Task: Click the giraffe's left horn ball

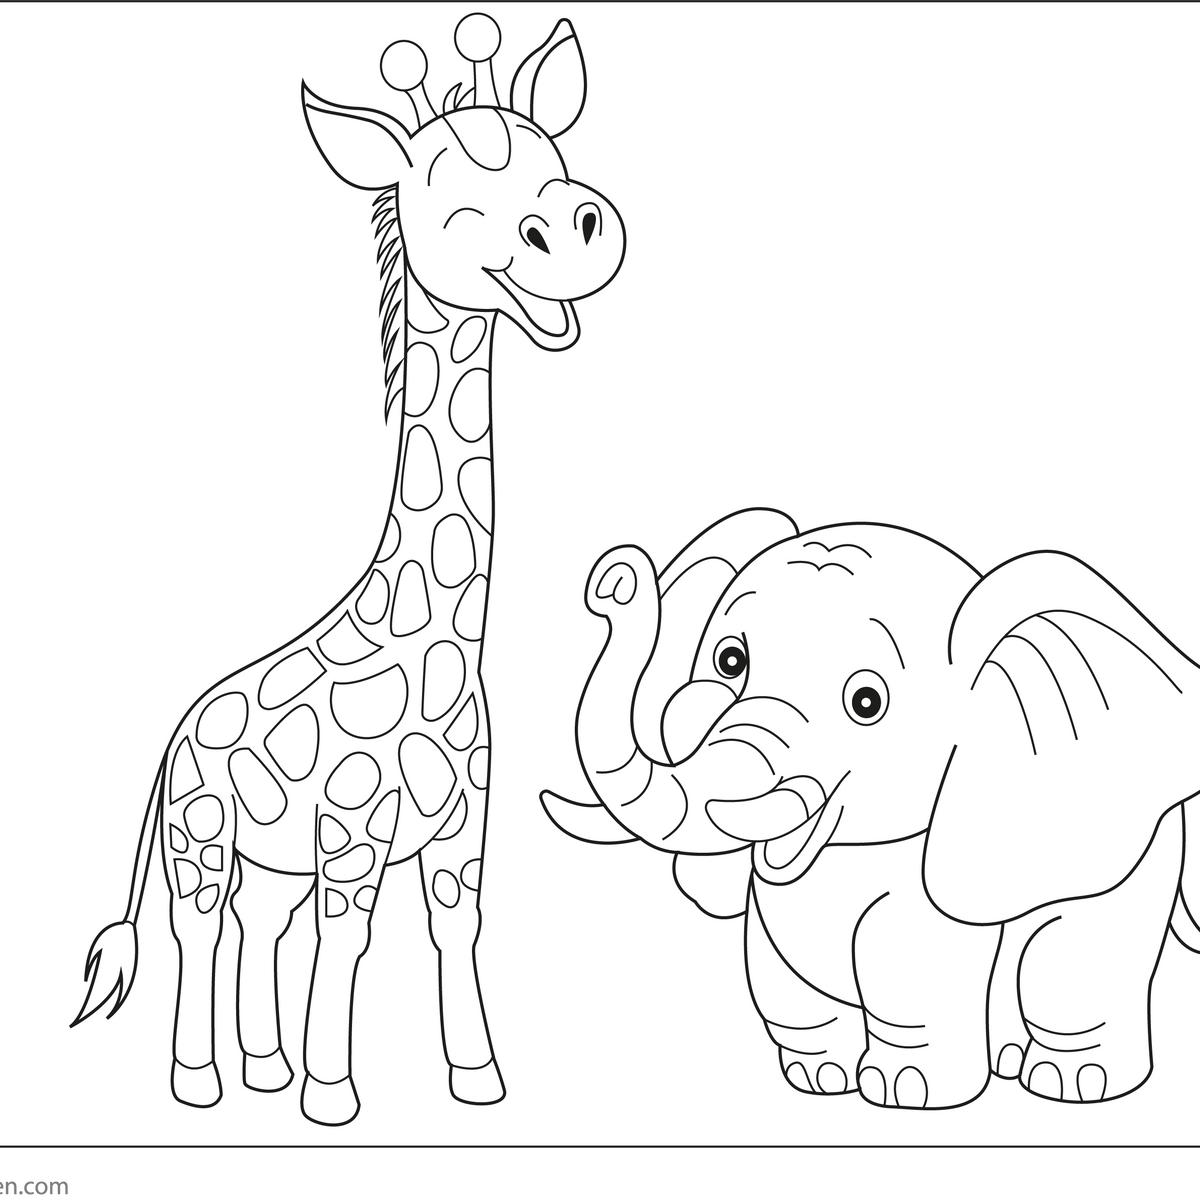Action: (x=401, y=62)
